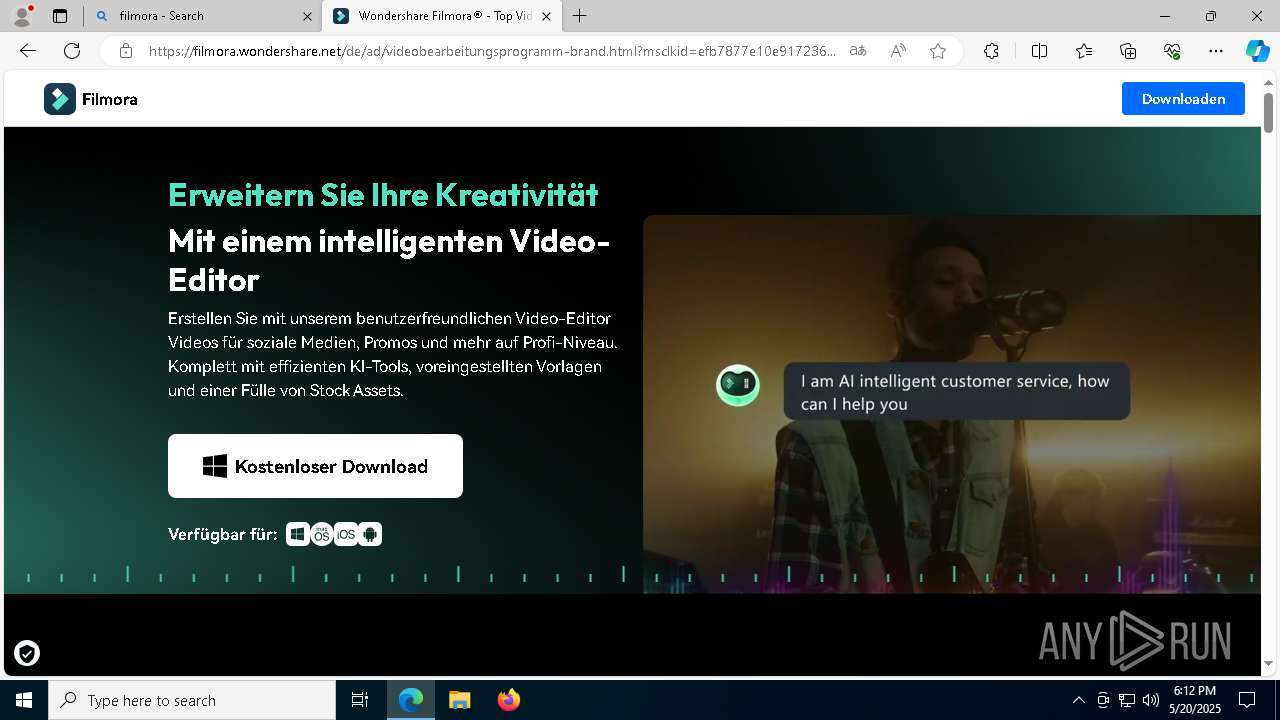Open the favorites list icon
Screen dimensions: 1280x720
click(x=1084, y=51)
